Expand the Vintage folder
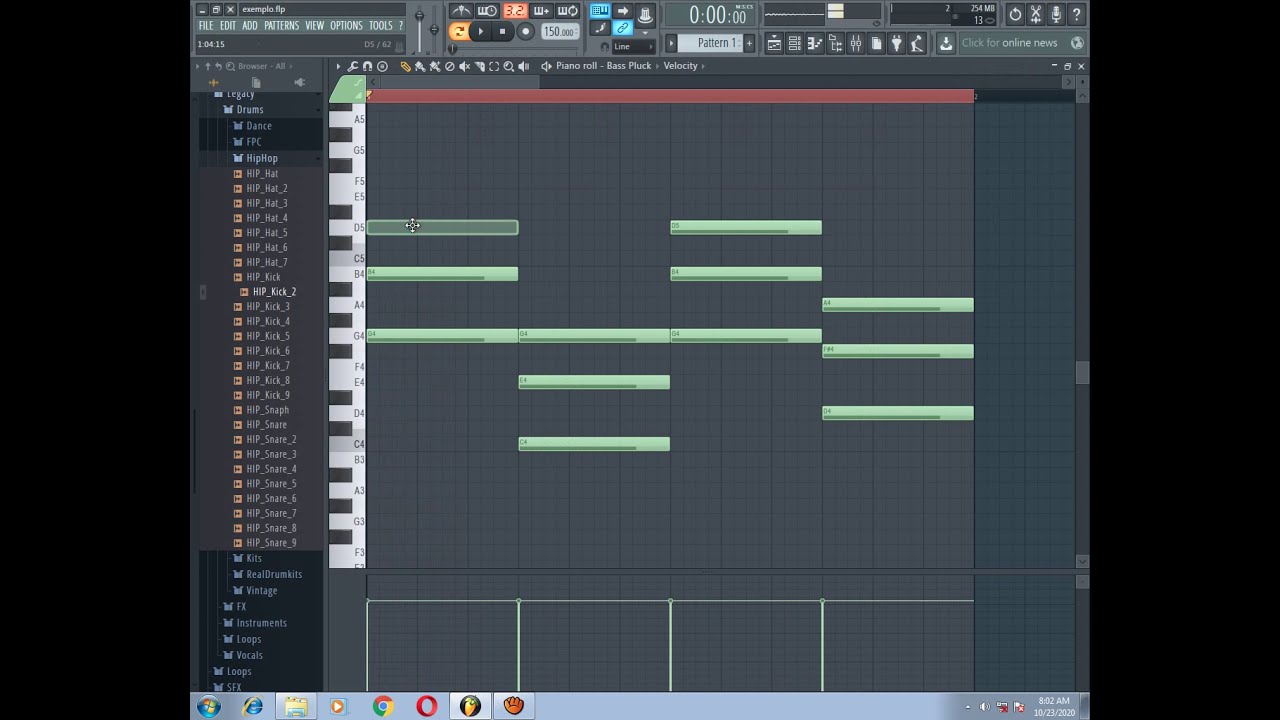Image resolution: width=1280 pixels, height=720 pixels. 256,591
